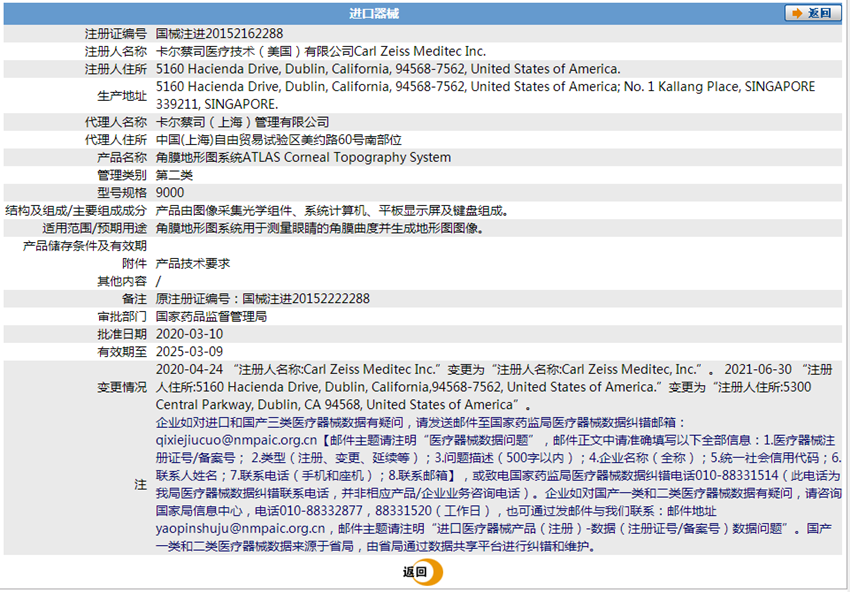
Task: Select the 进口器械 header title
Action: 374,13
